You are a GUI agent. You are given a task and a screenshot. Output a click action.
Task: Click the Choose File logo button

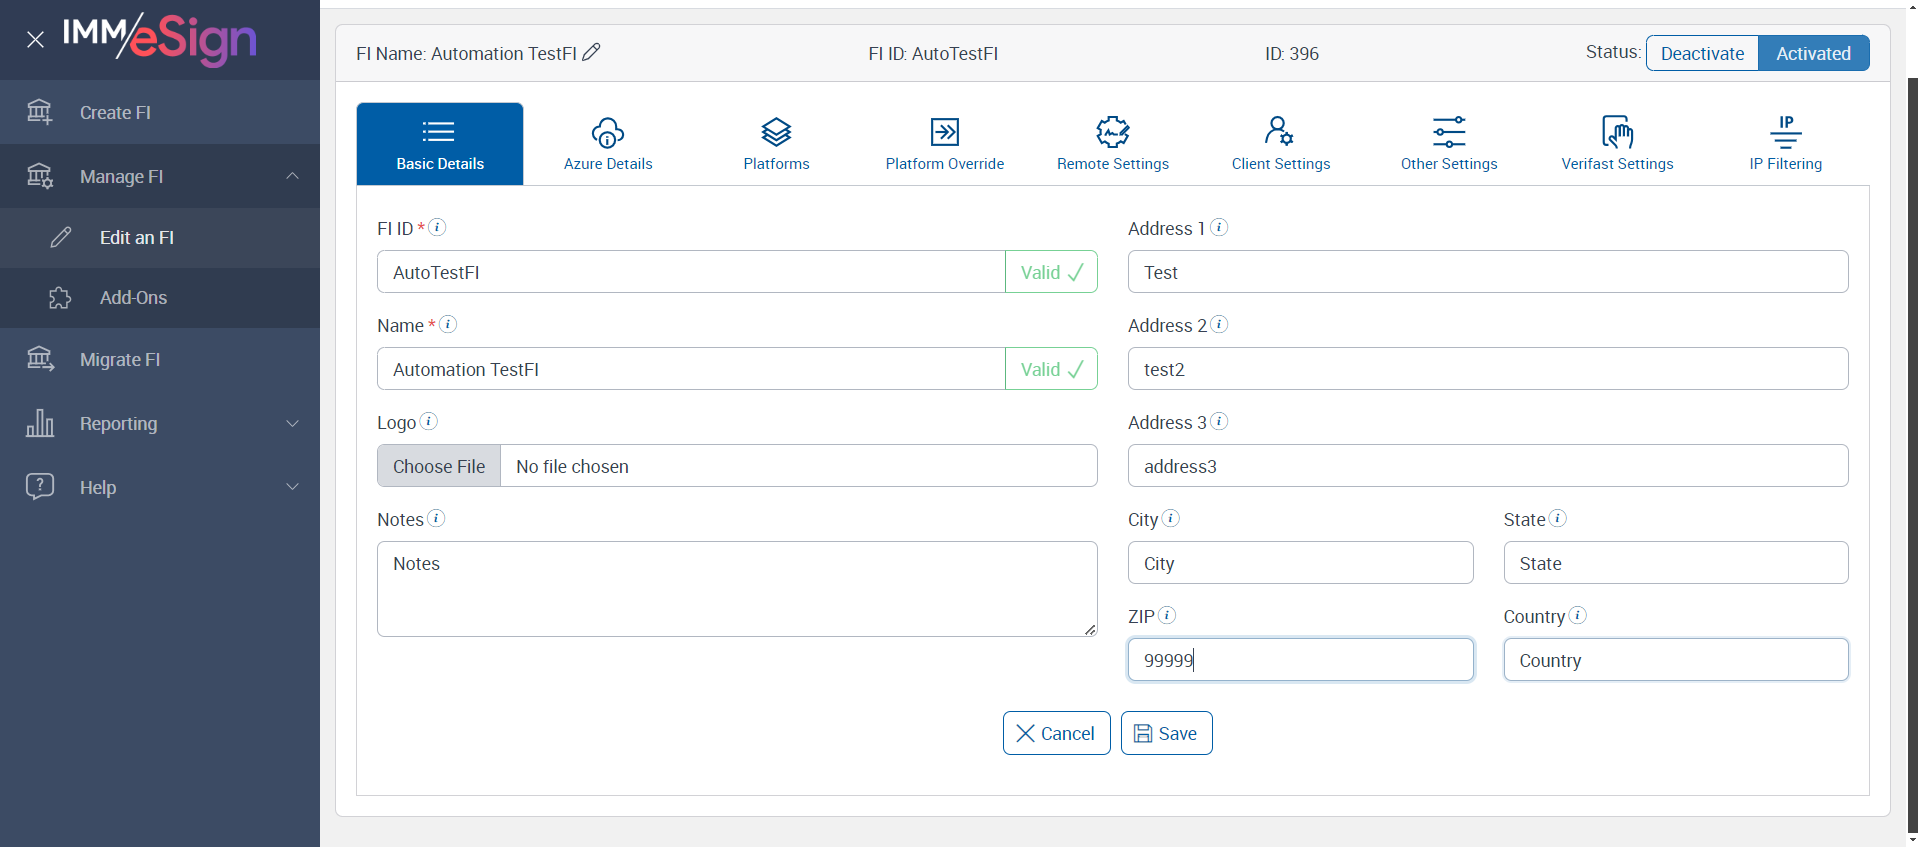pos(439,466)
